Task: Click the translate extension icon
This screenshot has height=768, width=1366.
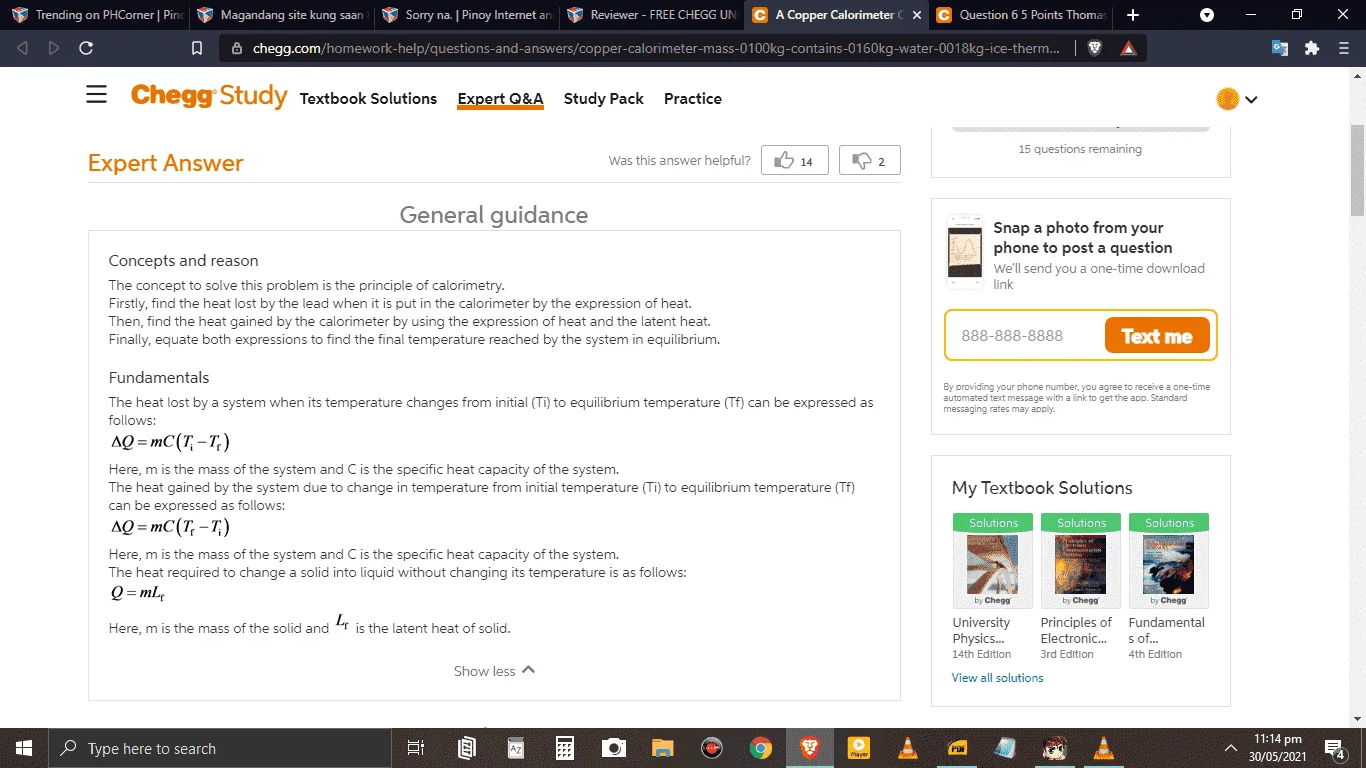Action: point(1280,48)
